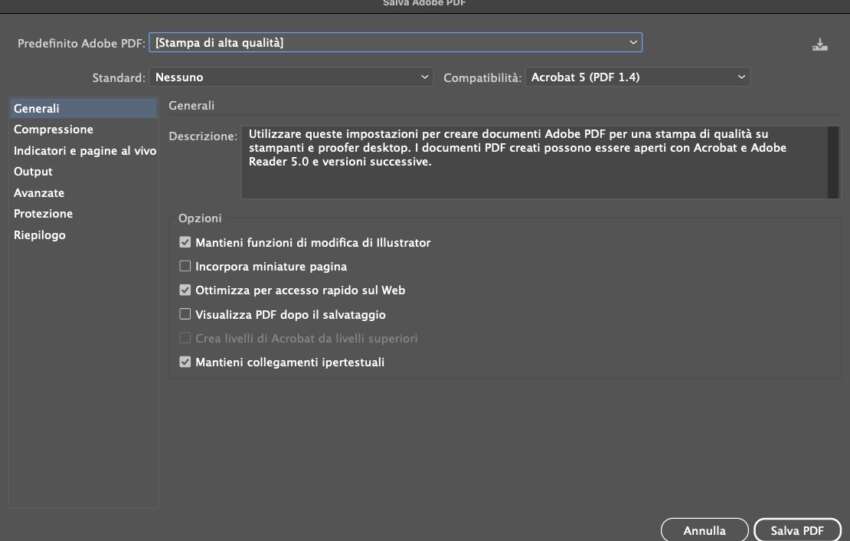Enable Incorpora miniature pagina checkbox
Screen dimensions: 850x541
pyautogui.click(x=185, y=267)
